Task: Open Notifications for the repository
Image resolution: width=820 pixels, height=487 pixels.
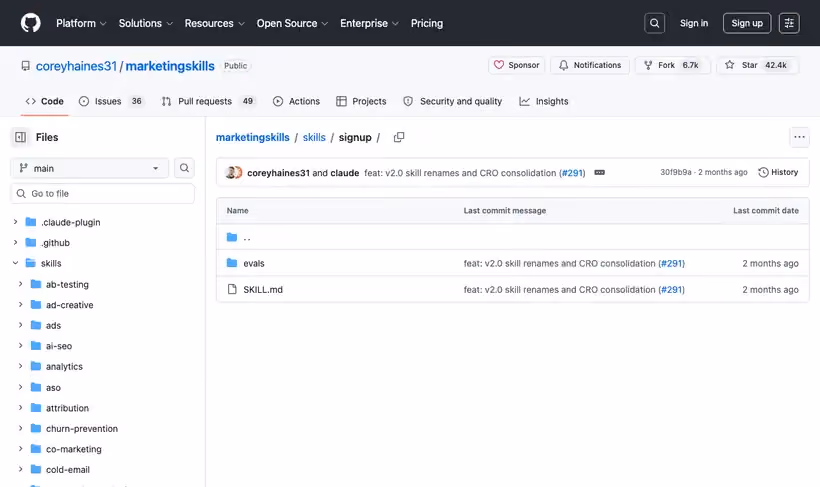Action: coord(590,65)
